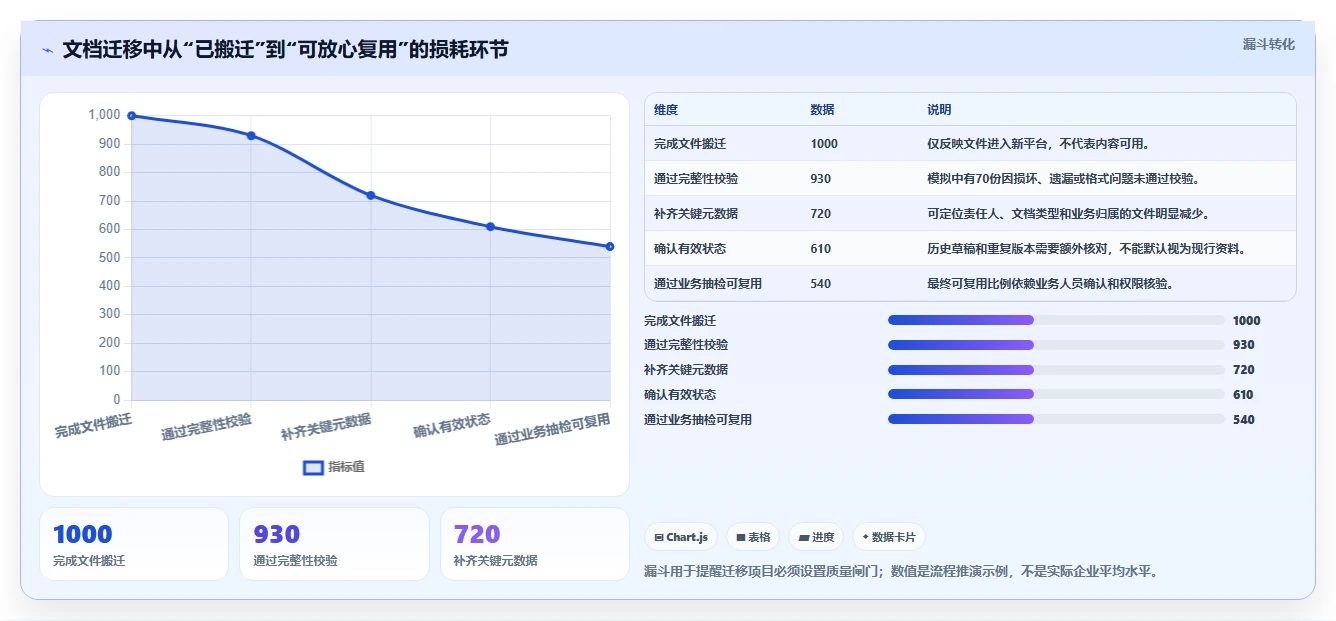Click the icon in the 表格 chip
This screenshot has height=621, width=1336.
[741, 537]
